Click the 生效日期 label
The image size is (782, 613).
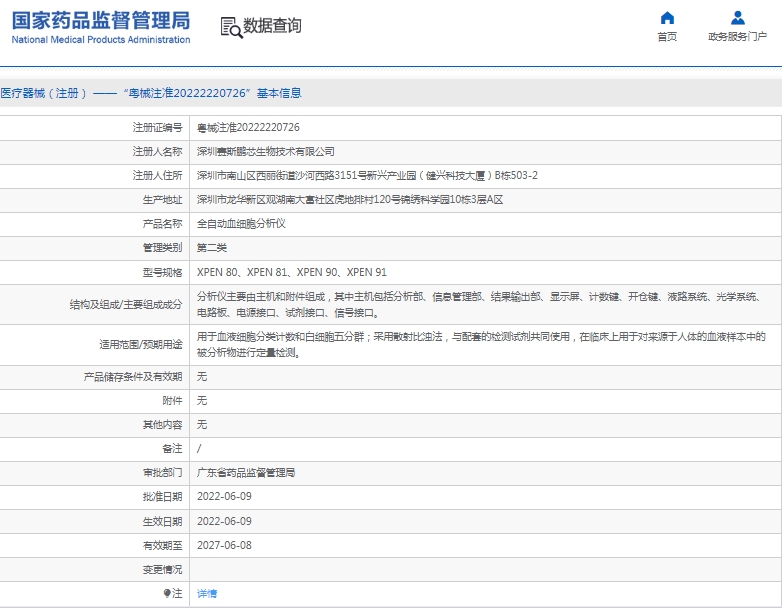point(163,522)
